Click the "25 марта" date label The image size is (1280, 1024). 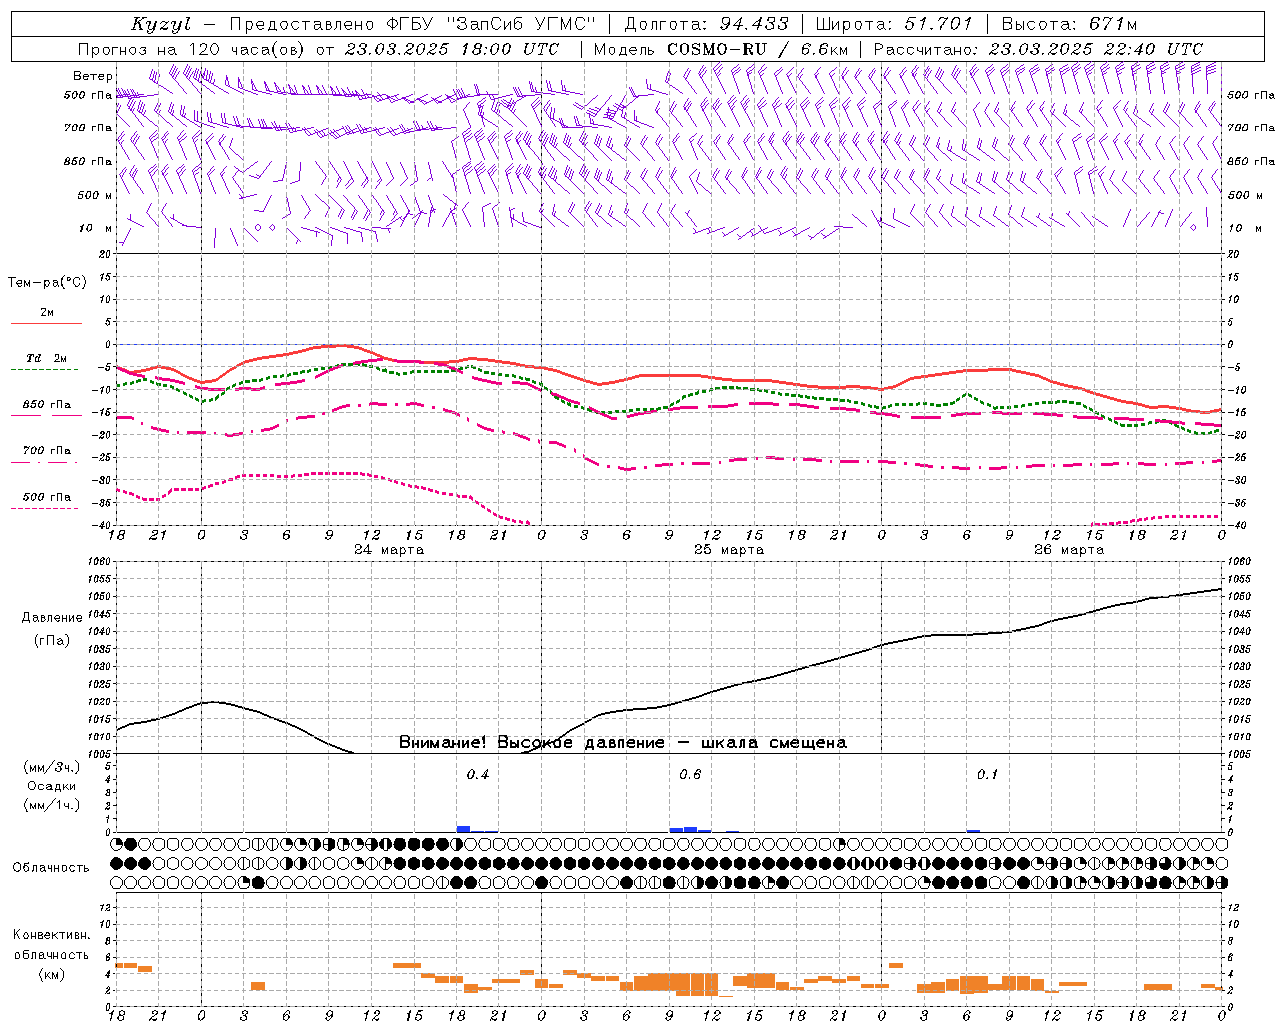(729, 550)
